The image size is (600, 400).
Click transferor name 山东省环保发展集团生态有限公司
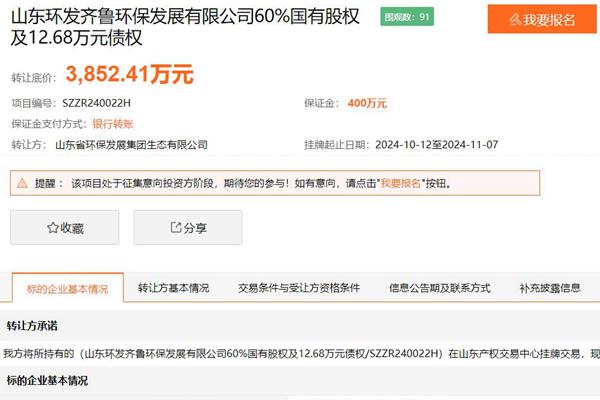(x=131, y=145)
